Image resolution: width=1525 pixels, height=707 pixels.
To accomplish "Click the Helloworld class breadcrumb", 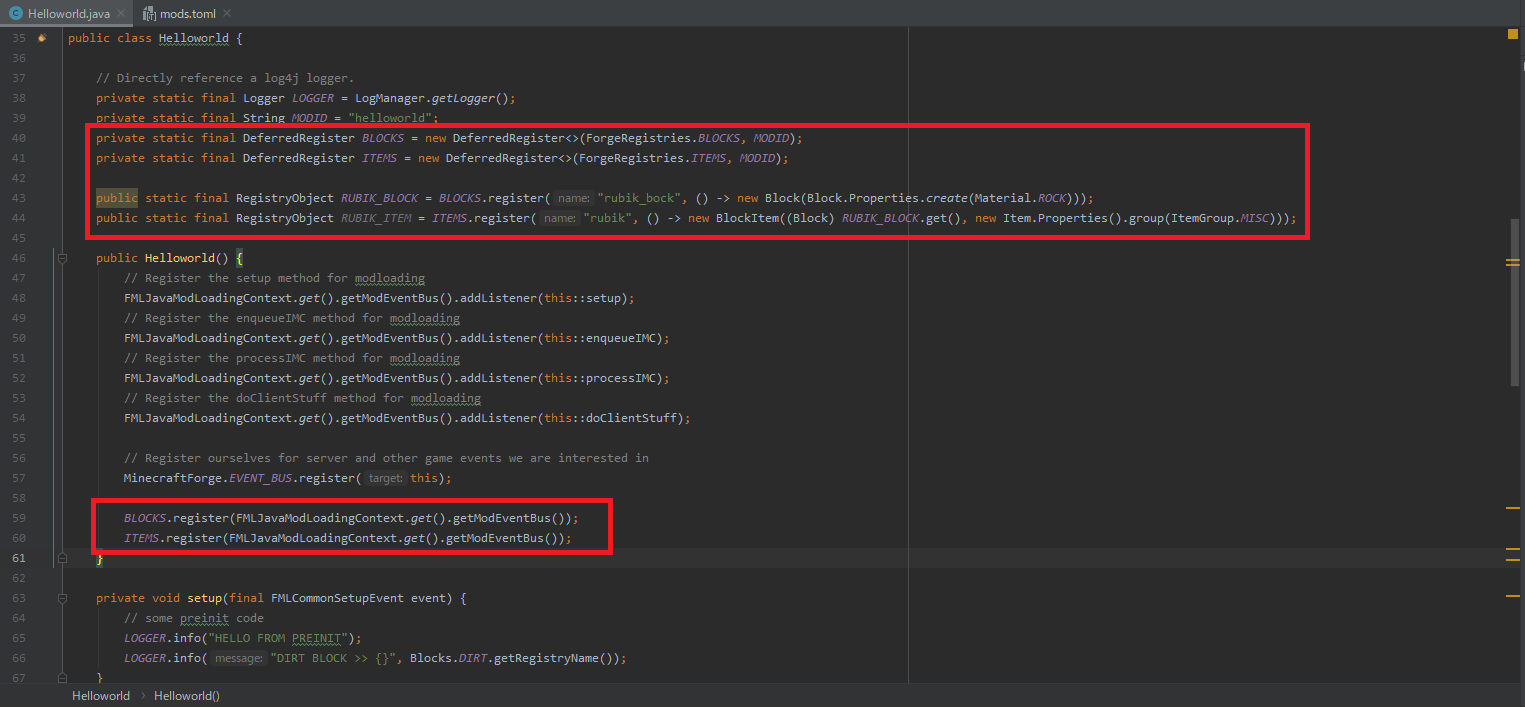I will (x=100, y=696).
